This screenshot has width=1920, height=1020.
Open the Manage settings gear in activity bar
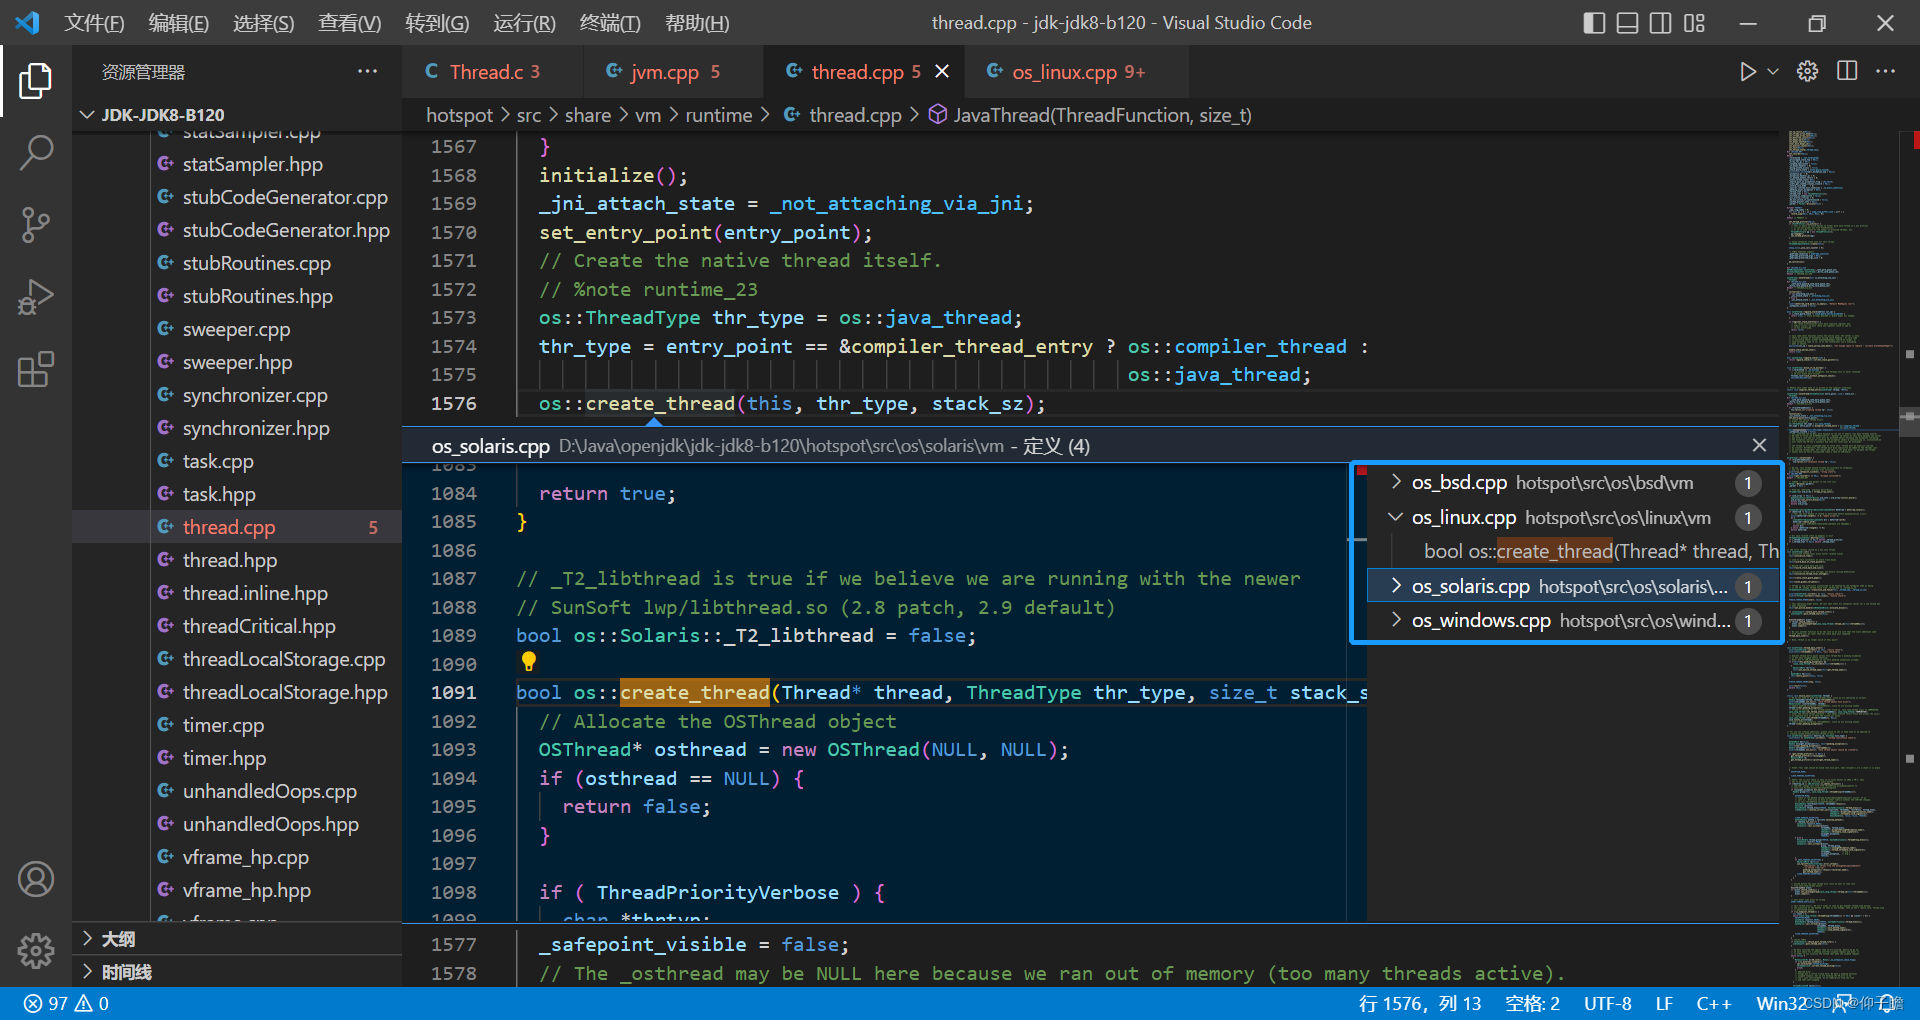[x=36, y=950]
